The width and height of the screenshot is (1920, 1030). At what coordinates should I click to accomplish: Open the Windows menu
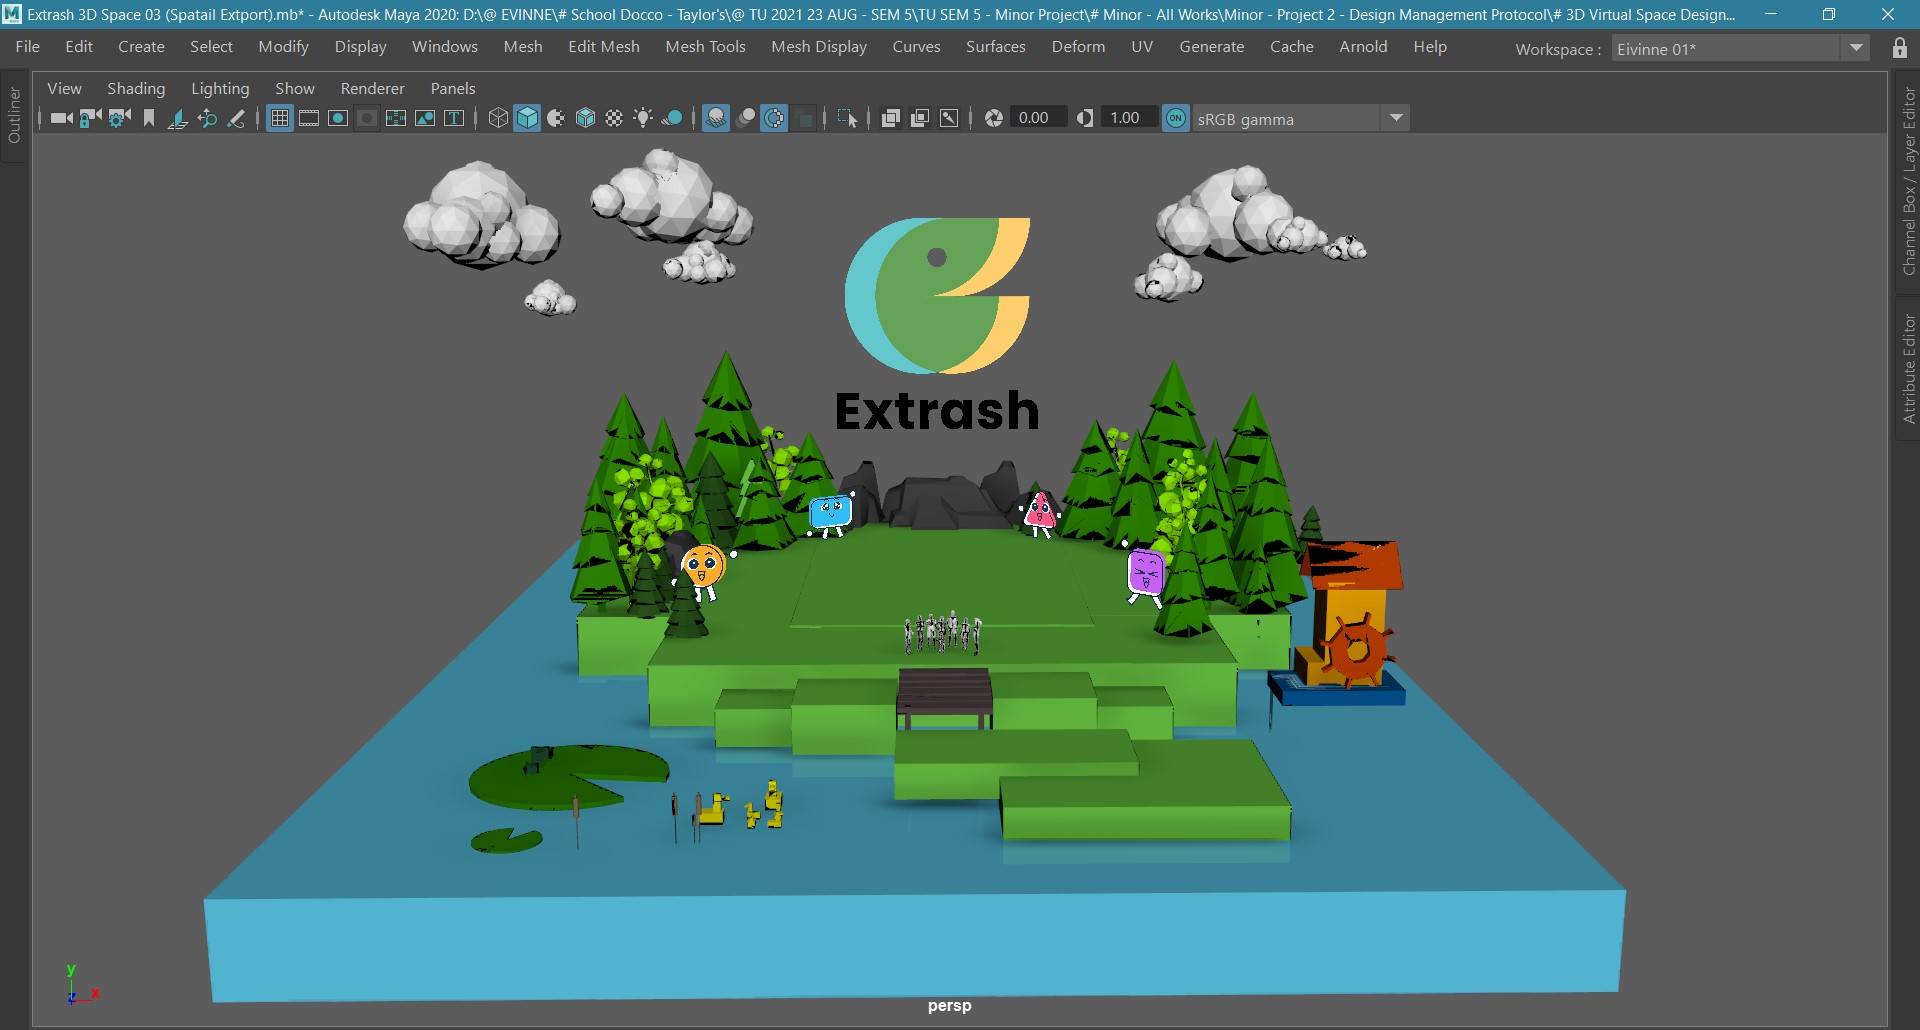[x=445, y=47]
